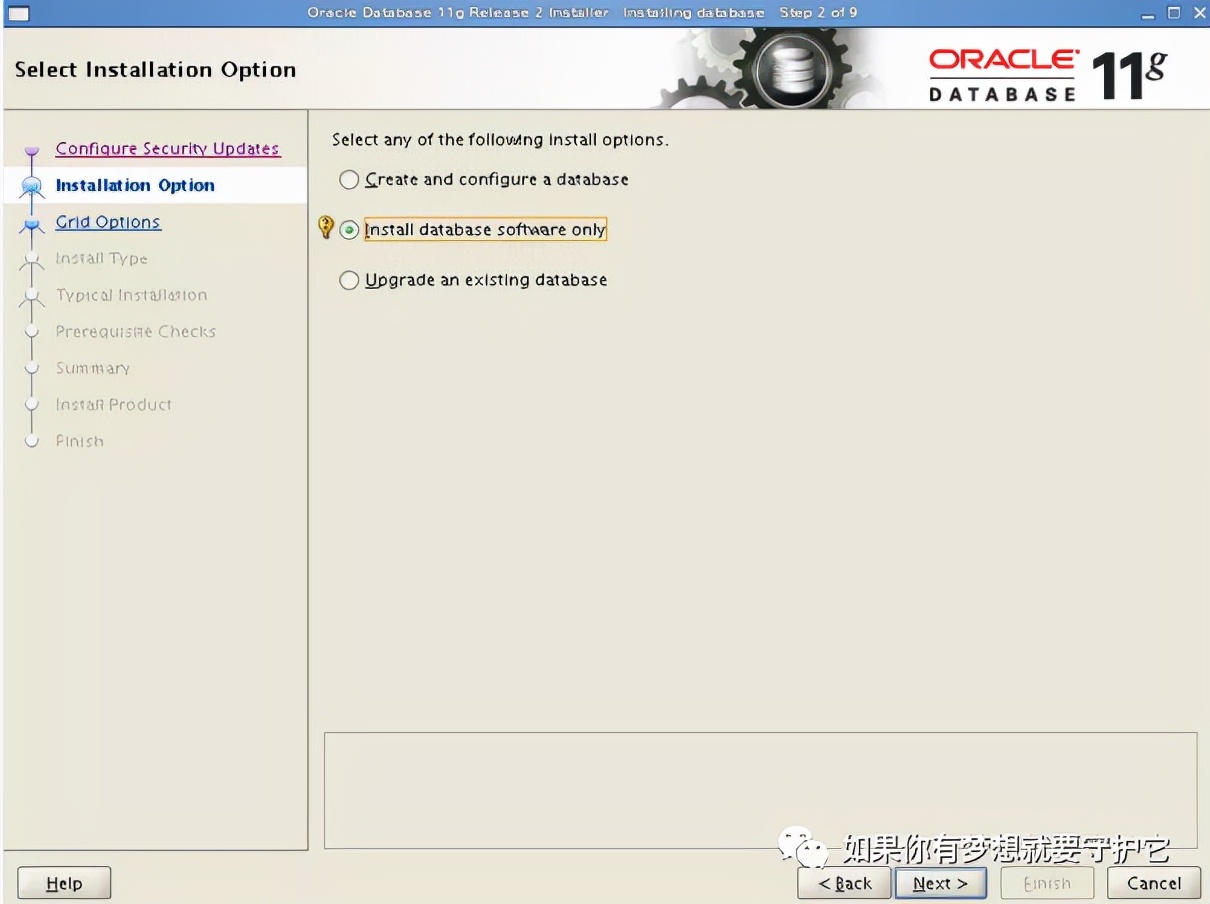Click the Summary step label
The height and width of the screenshot is (904, 1210).
(93, 368)
